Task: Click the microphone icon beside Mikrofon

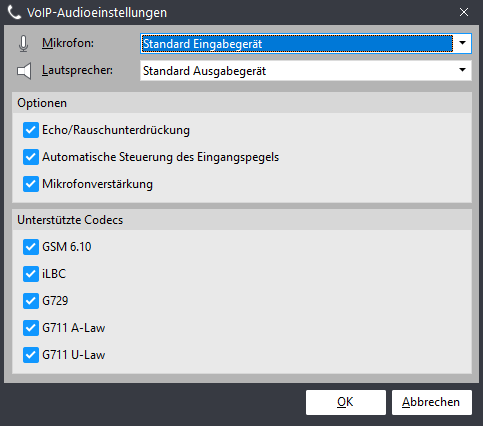Action: click(23, 44)
